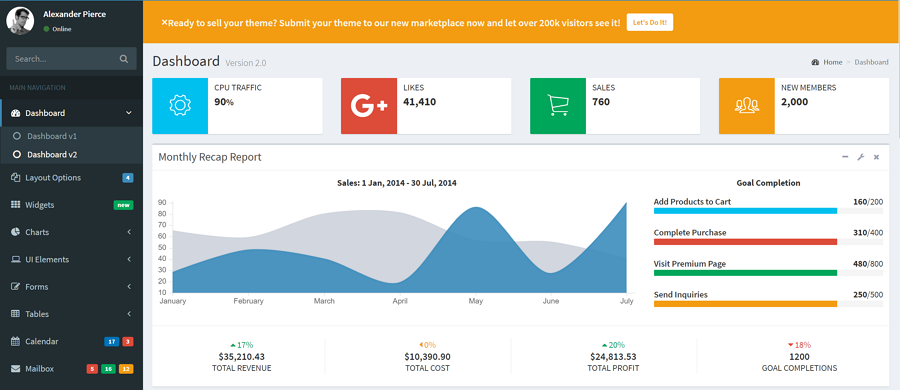Click Calendar red badge 3
The width and height of the screenshot is (900, 390).
(x=127, y=342)
